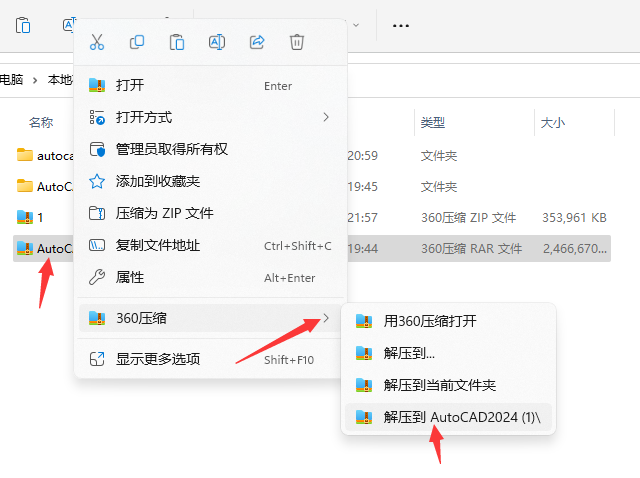Click the 353,961 KB size cell
Viewport: 640px width, 478px height.
(x=574, y=218)
